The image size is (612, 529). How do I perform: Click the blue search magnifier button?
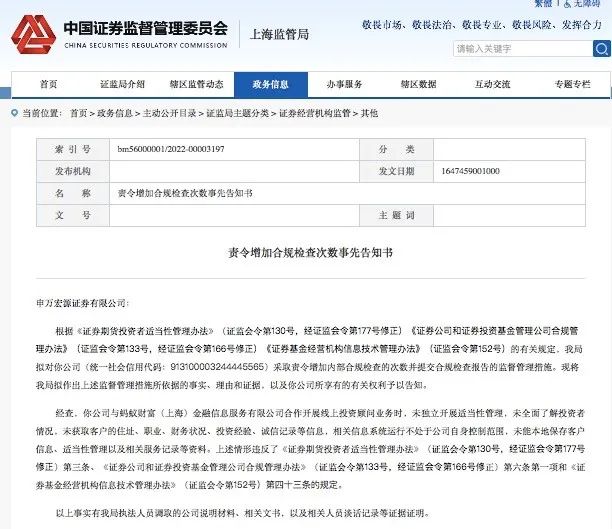pos(601,49)
